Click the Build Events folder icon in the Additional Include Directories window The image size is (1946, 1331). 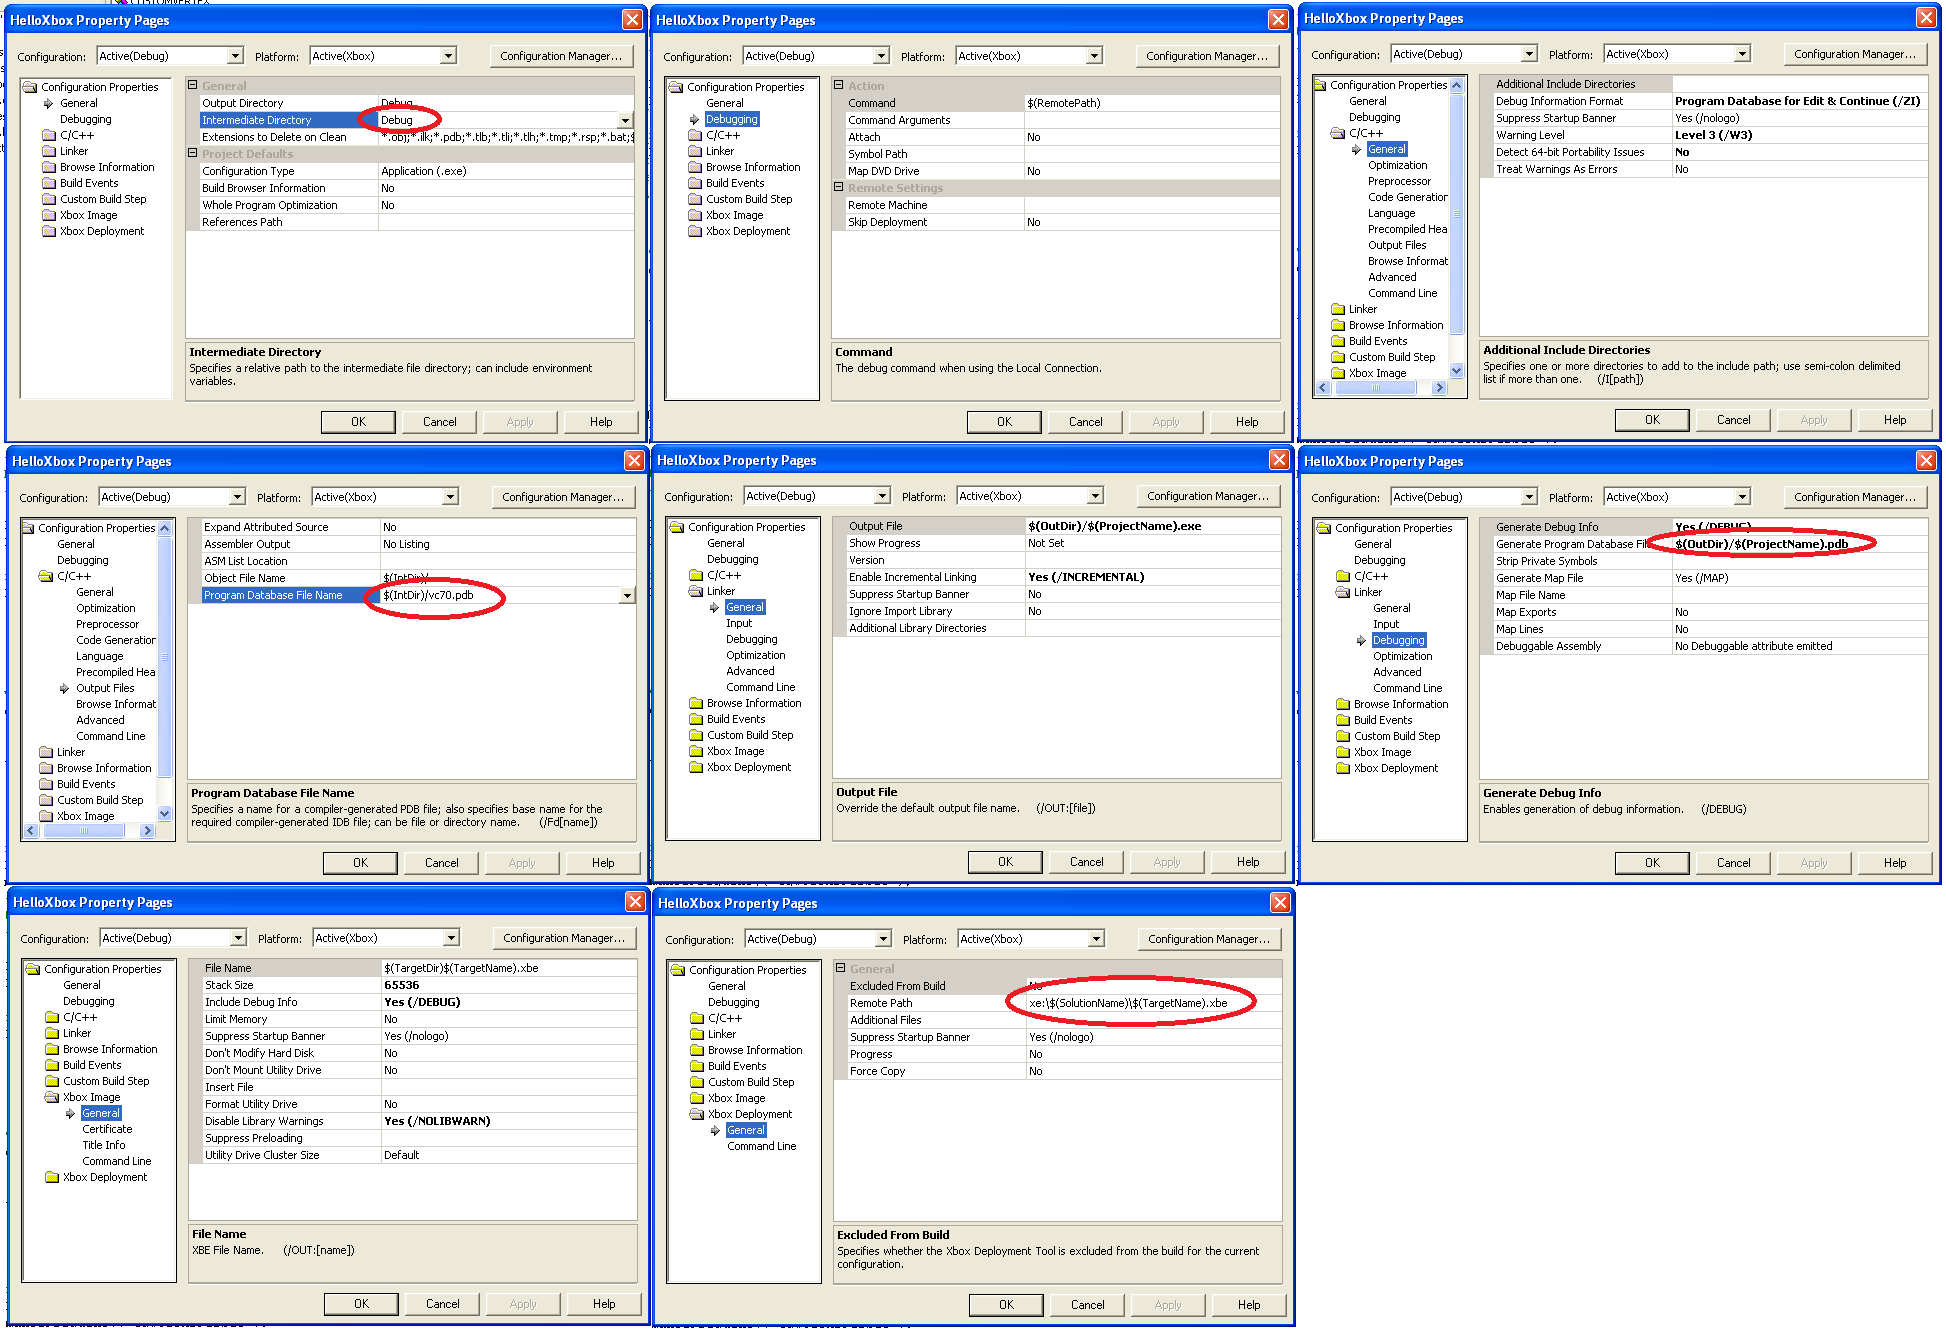click(1338, 341)
